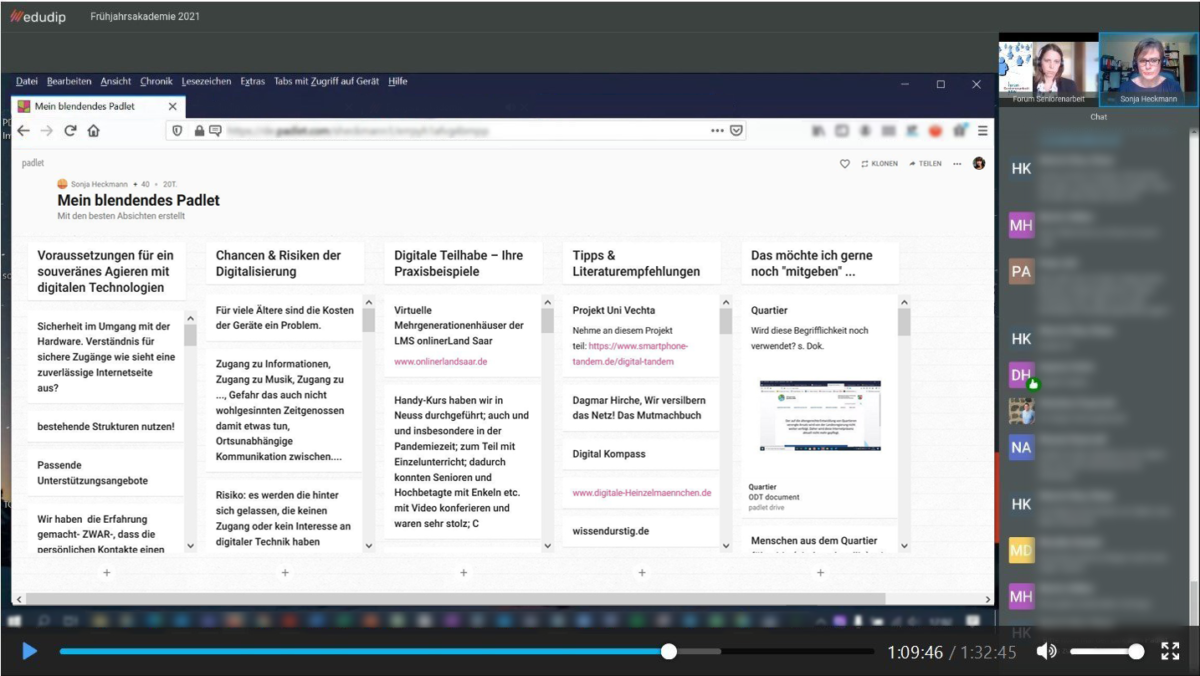Open the www.digitale-Heinzelmaennchen.de link

click(642, 493)
